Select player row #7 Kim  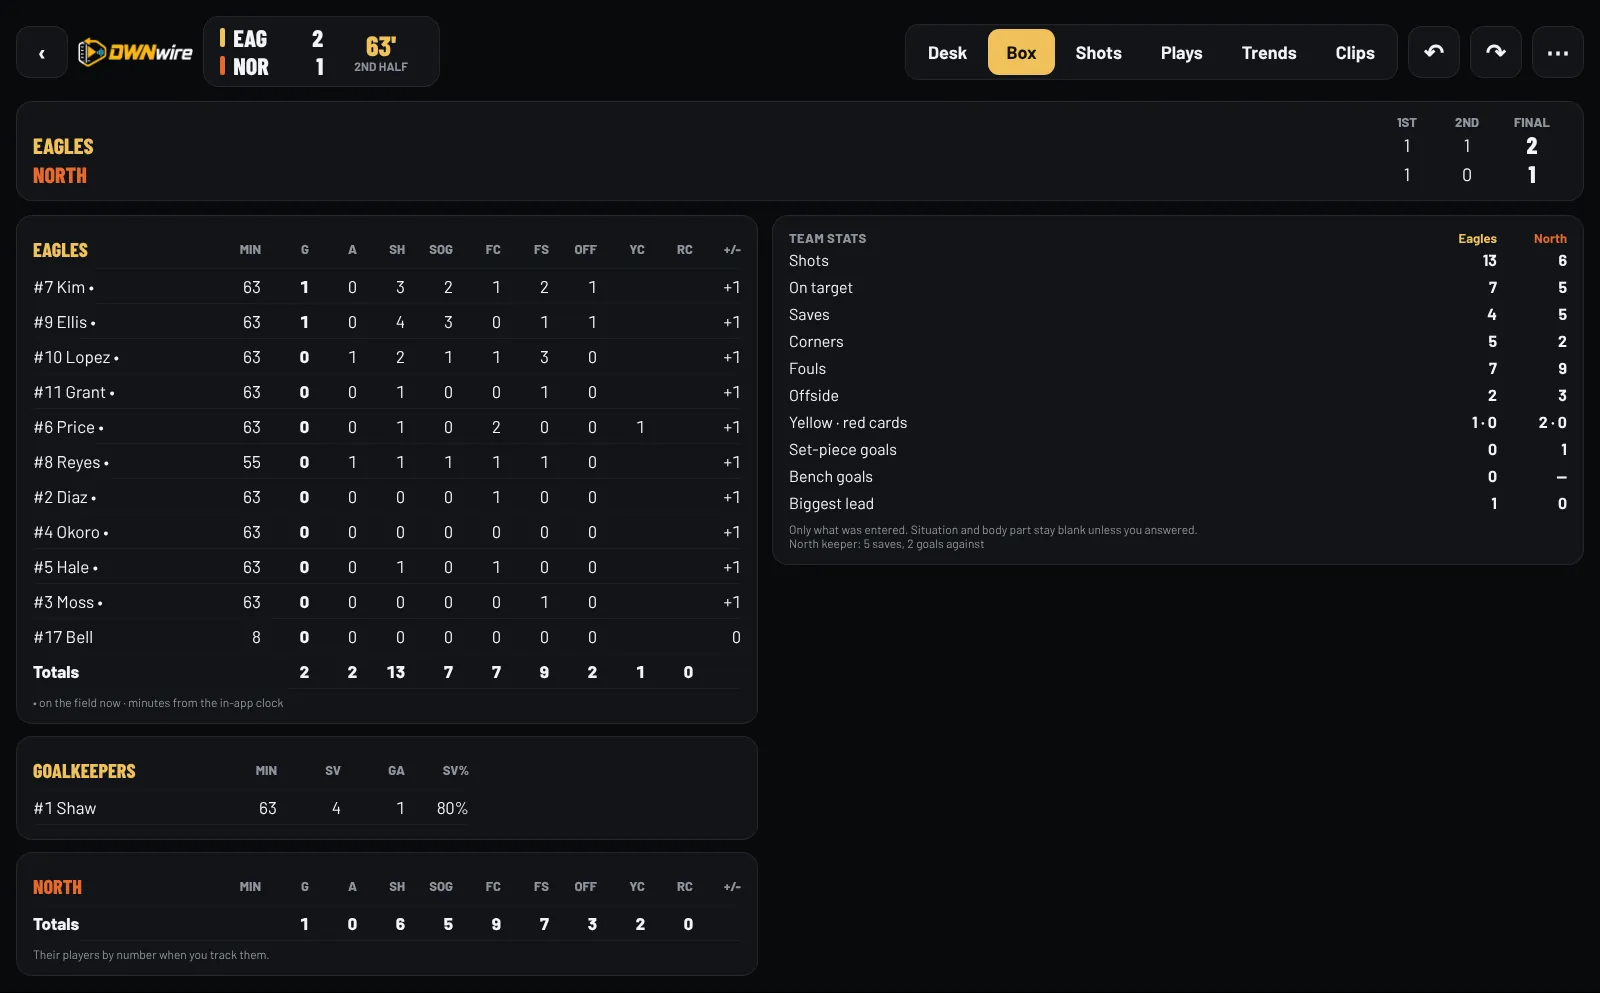click(x=387, y=287)
